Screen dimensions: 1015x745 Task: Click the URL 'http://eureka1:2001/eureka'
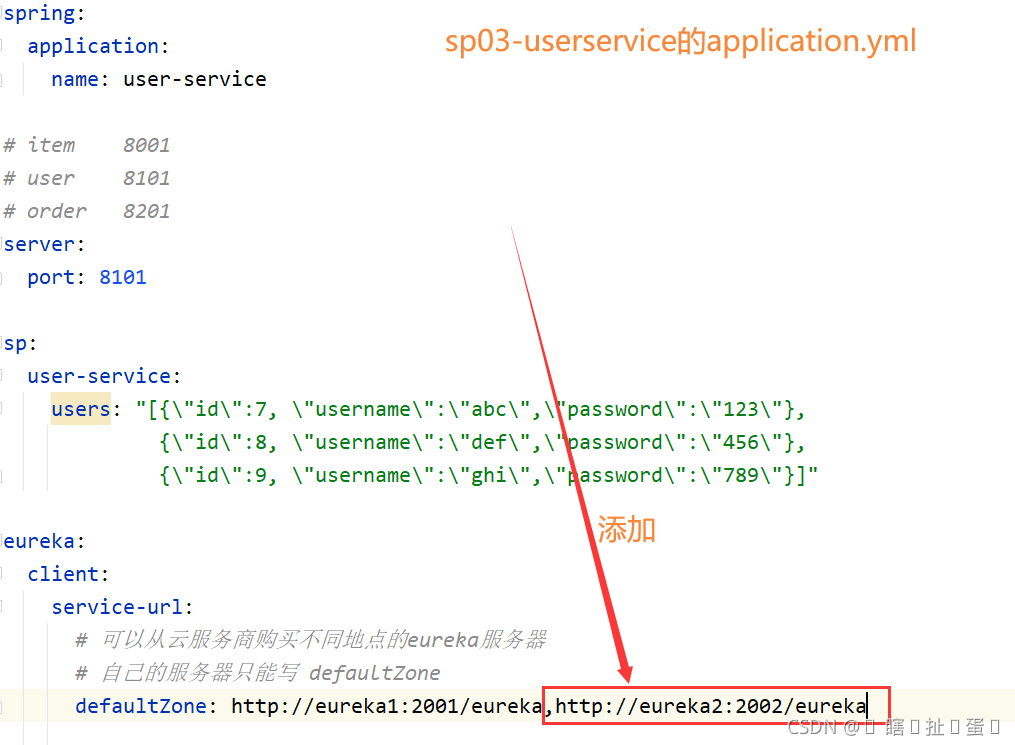[x=386, y=706]
